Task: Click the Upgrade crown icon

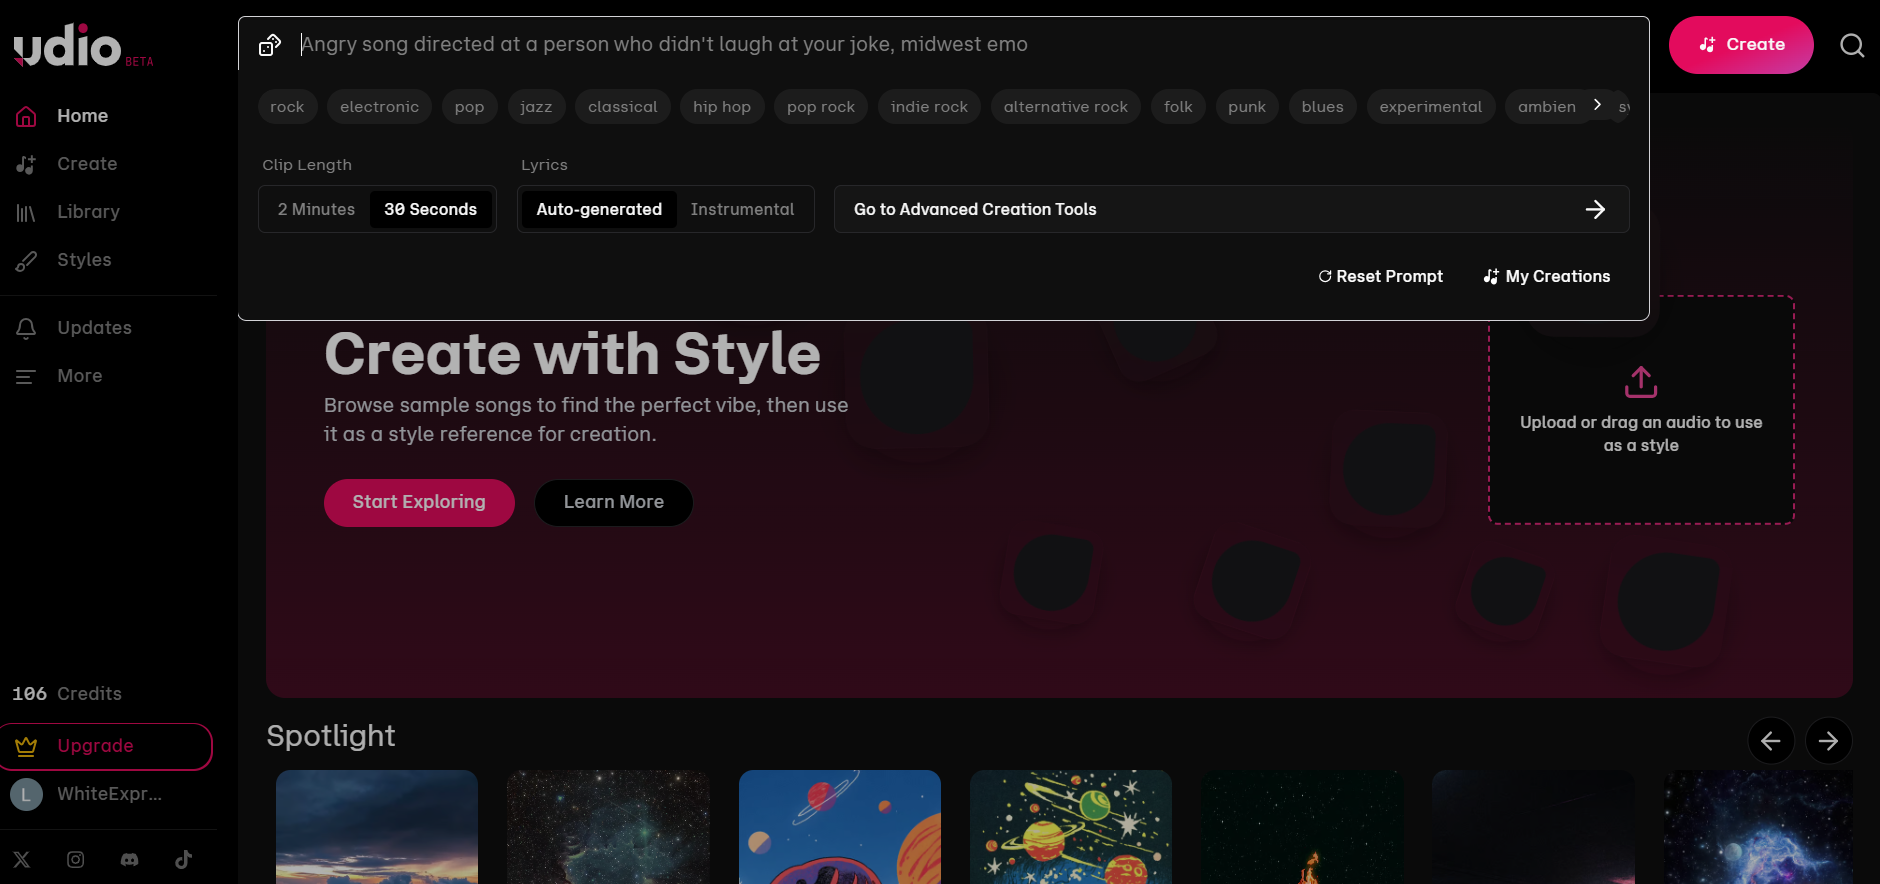Action: (x=26, y=746)
